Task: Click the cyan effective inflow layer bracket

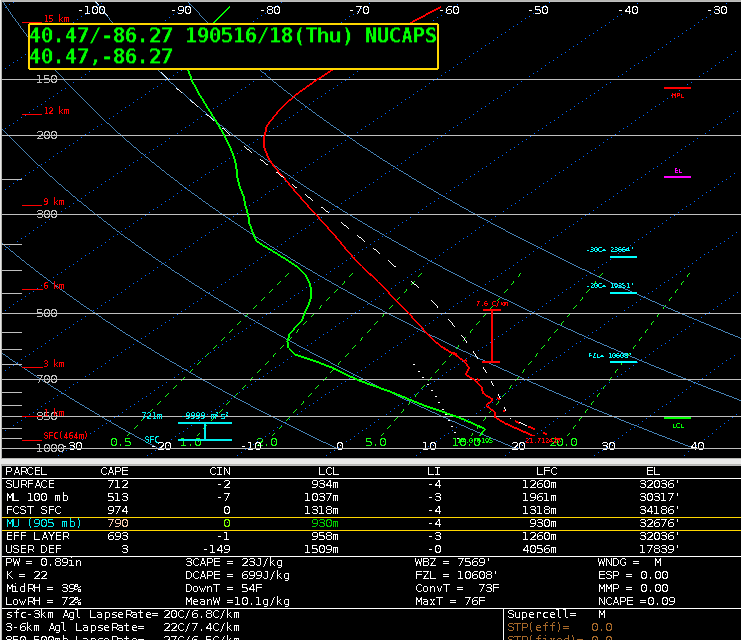Action: coord(204,431)
